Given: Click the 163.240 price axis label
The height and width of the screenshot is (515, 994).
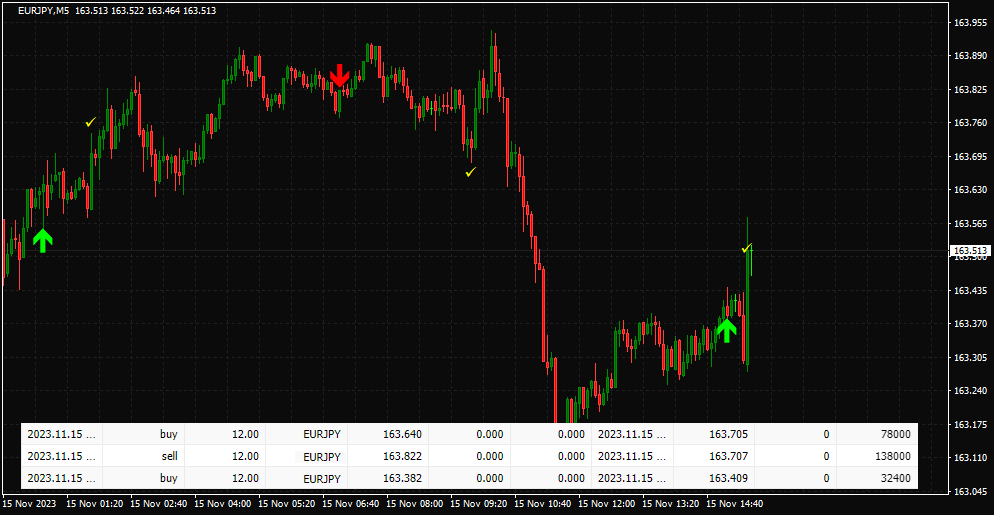Looking at the screenshot, I should [969, 391].
